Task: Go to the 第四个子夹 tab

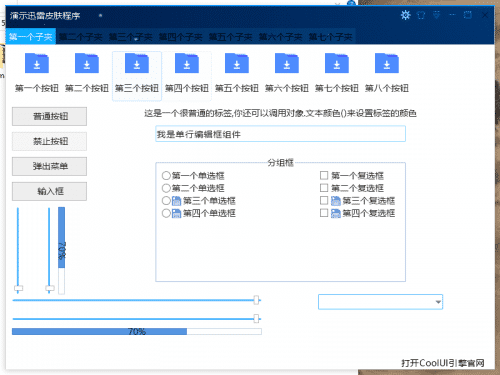Action: point(181,37)
